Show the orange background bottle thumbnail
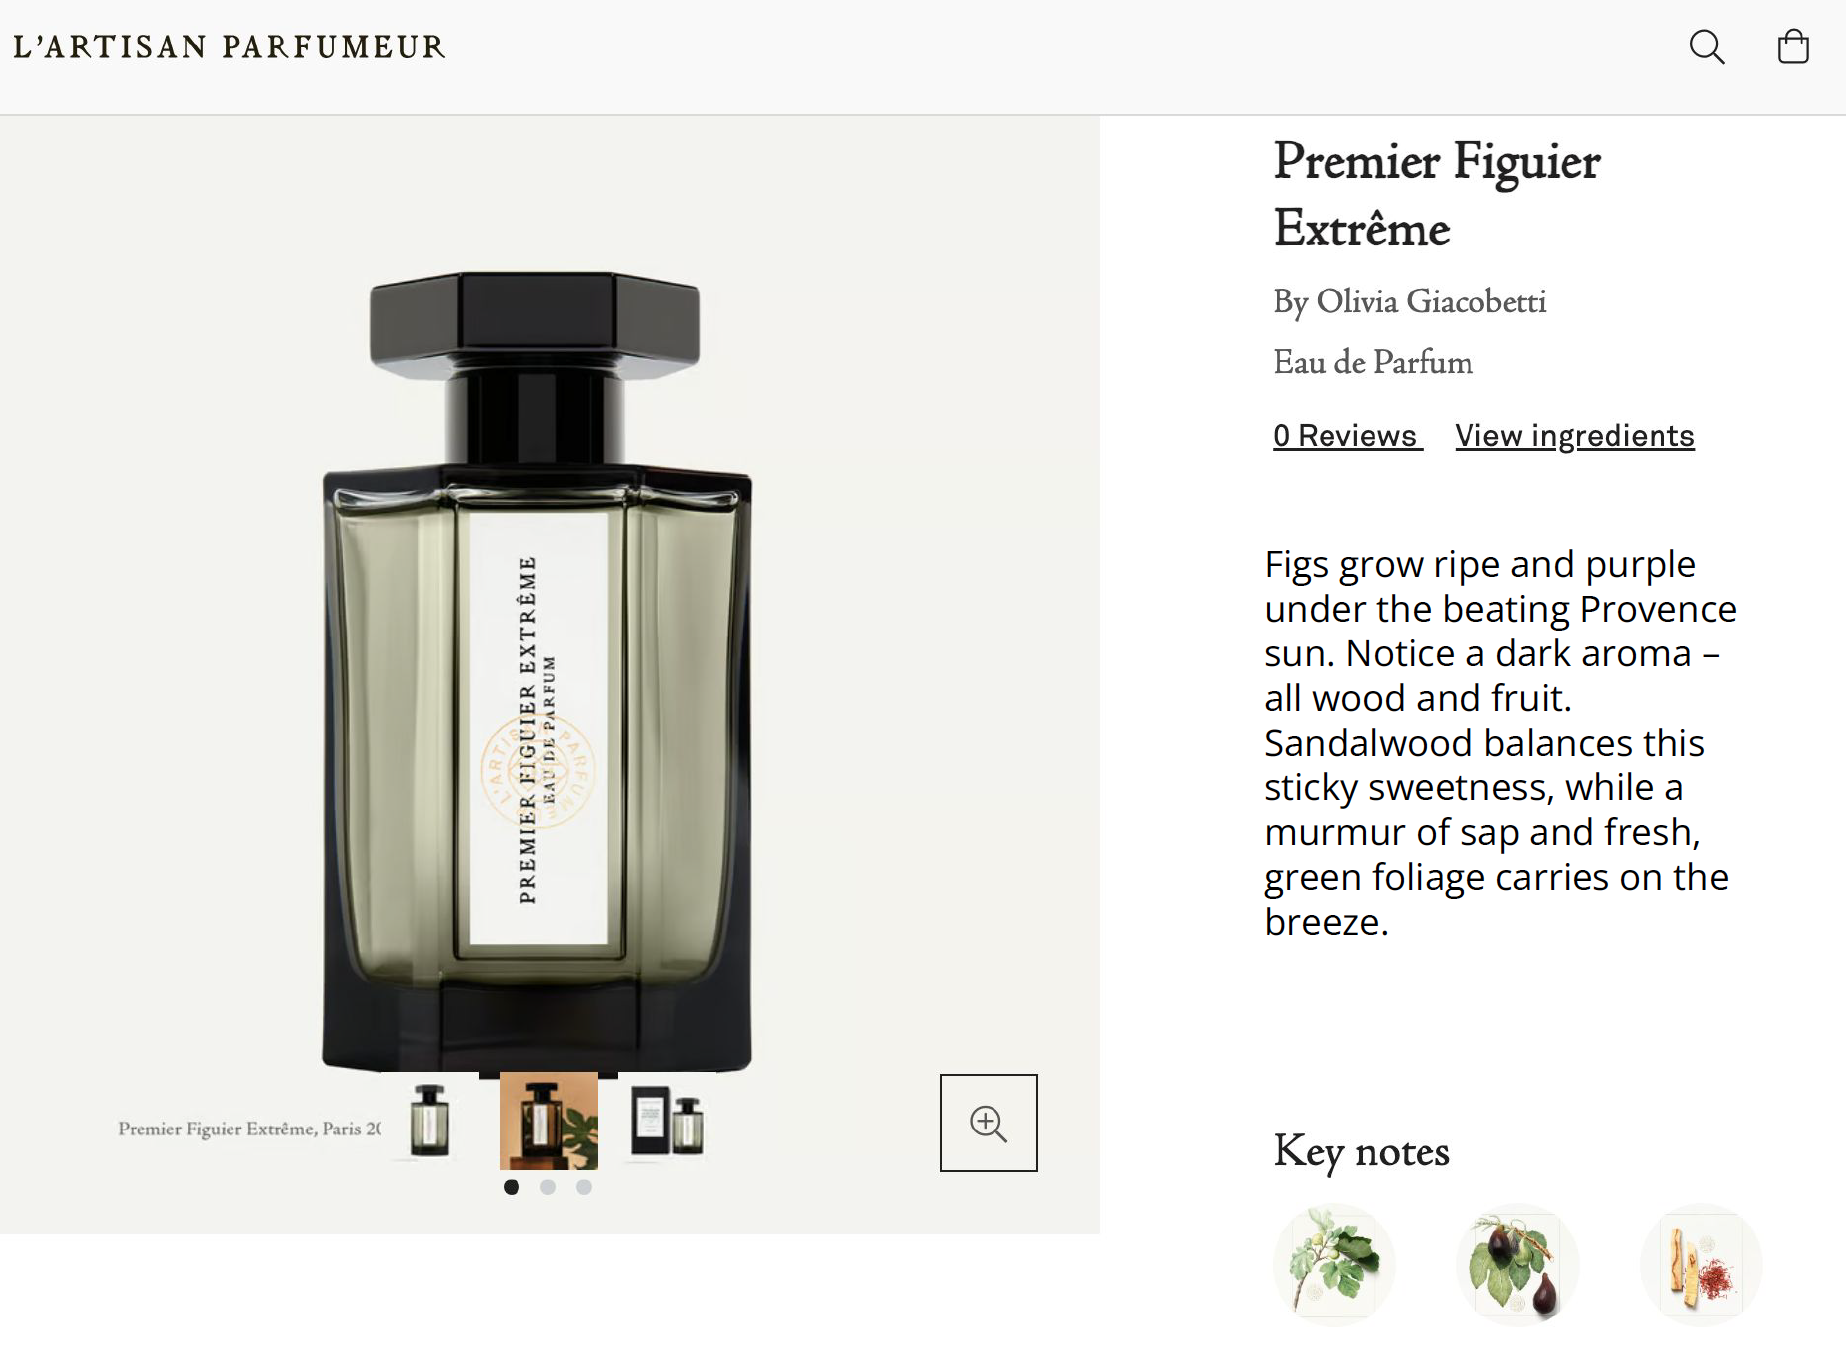 pos(549,1121)
